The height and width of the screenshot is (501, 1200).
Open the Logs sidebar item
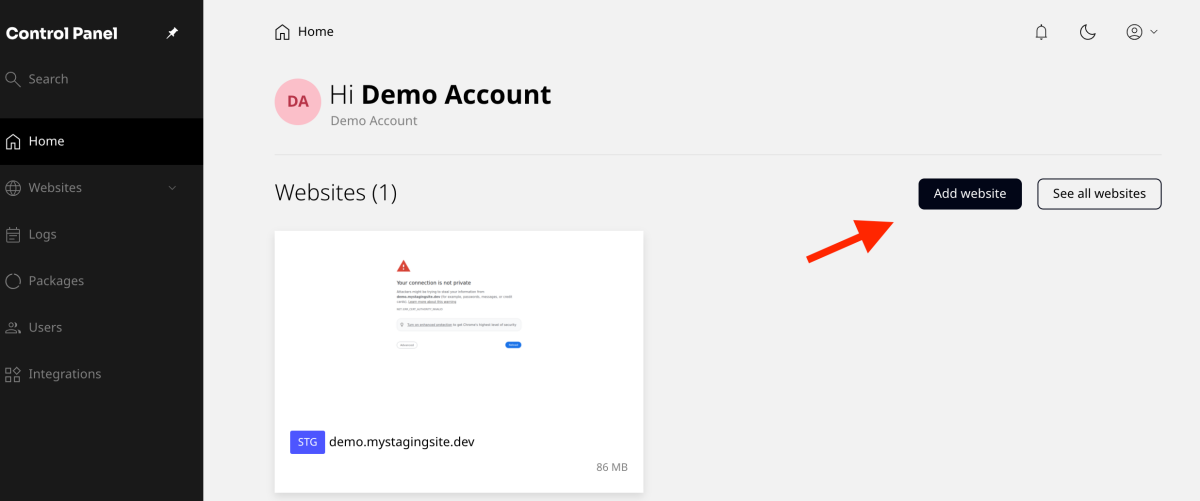click(42, 235)
